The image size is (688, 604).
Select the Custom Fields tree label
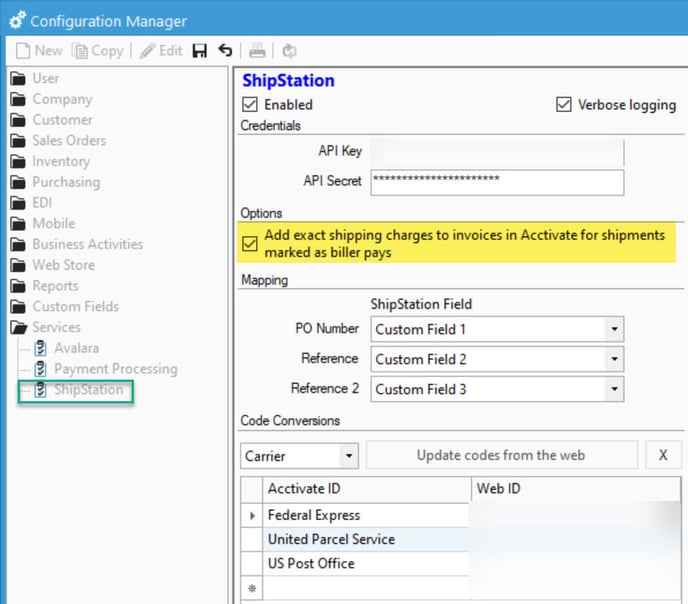tap(75, 306)
